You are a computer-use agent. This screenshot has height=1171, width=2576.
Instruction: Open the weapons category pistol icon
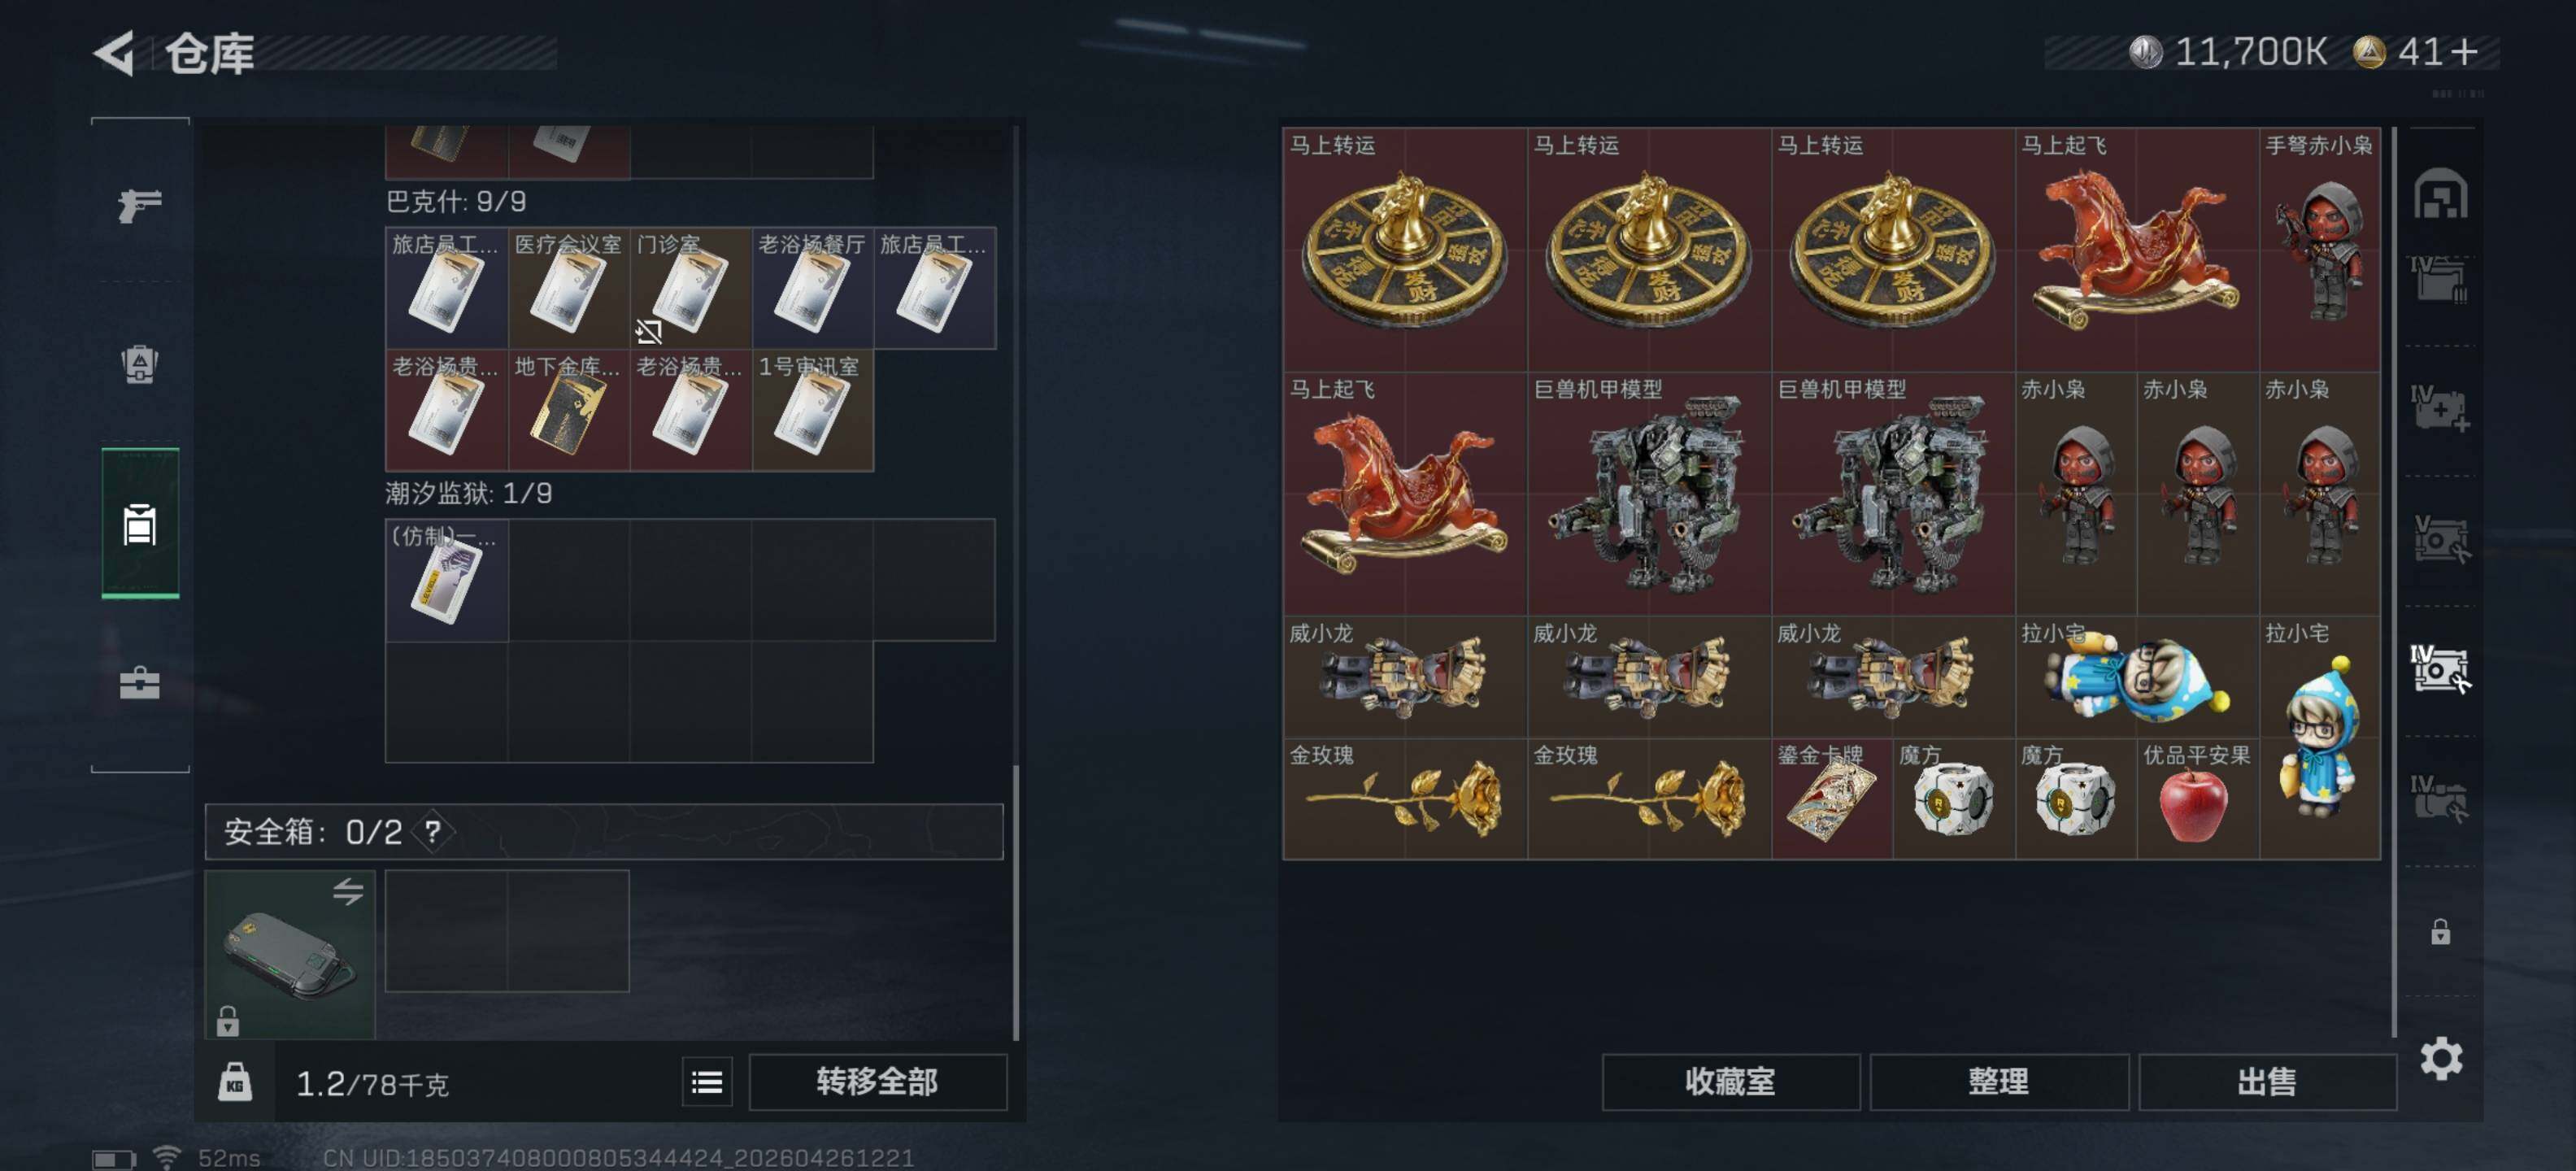tap(139, 205)
